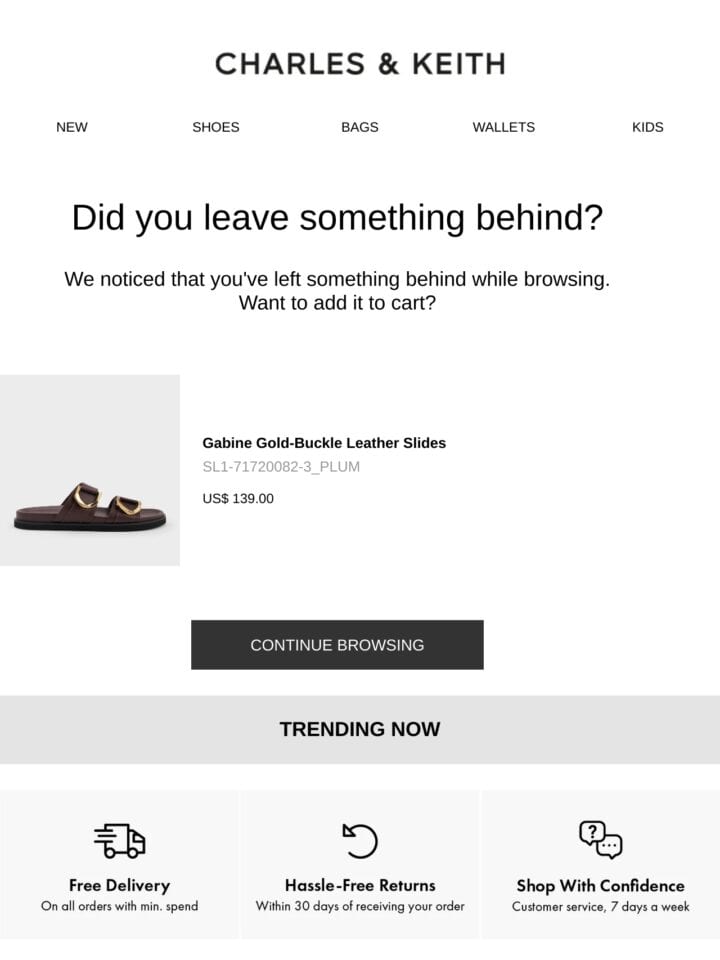This screenshot has height=960, width=720.
Task: Open the BAGS category
Action: (360, 127)
